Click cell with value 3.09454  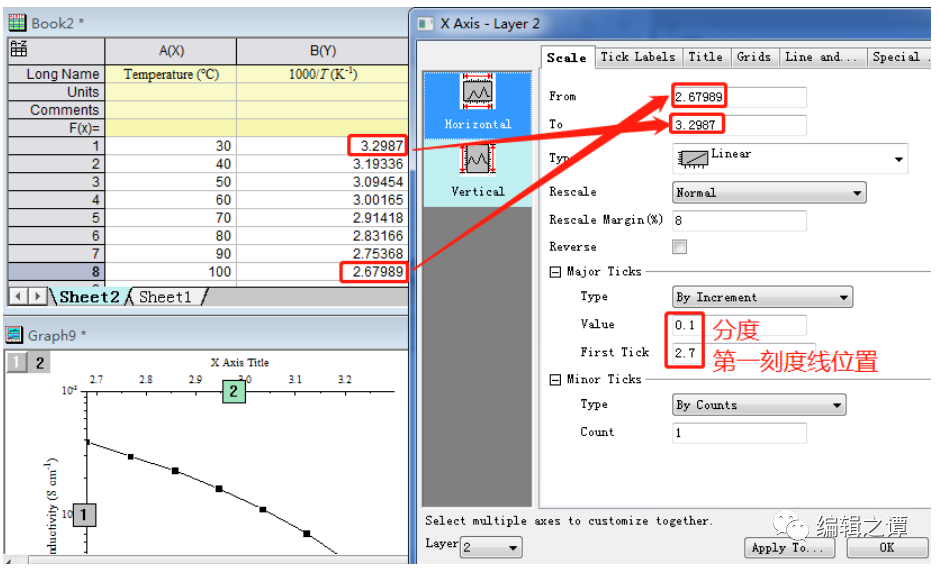click(322, 182)
